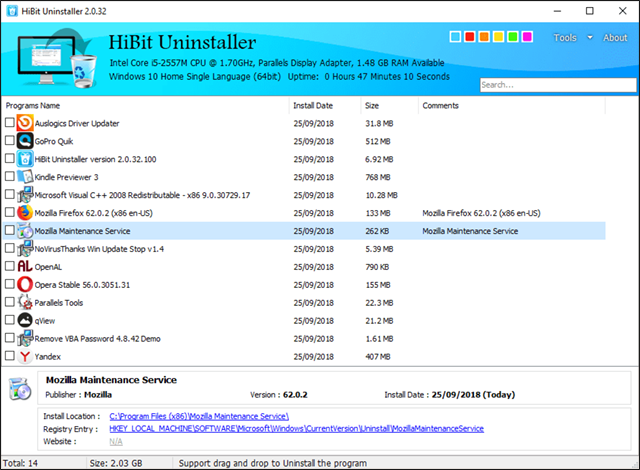Viewport: 640px width, 470px height.
Task: Select the yellow theme color swatch
Action: tap(498, 37)
